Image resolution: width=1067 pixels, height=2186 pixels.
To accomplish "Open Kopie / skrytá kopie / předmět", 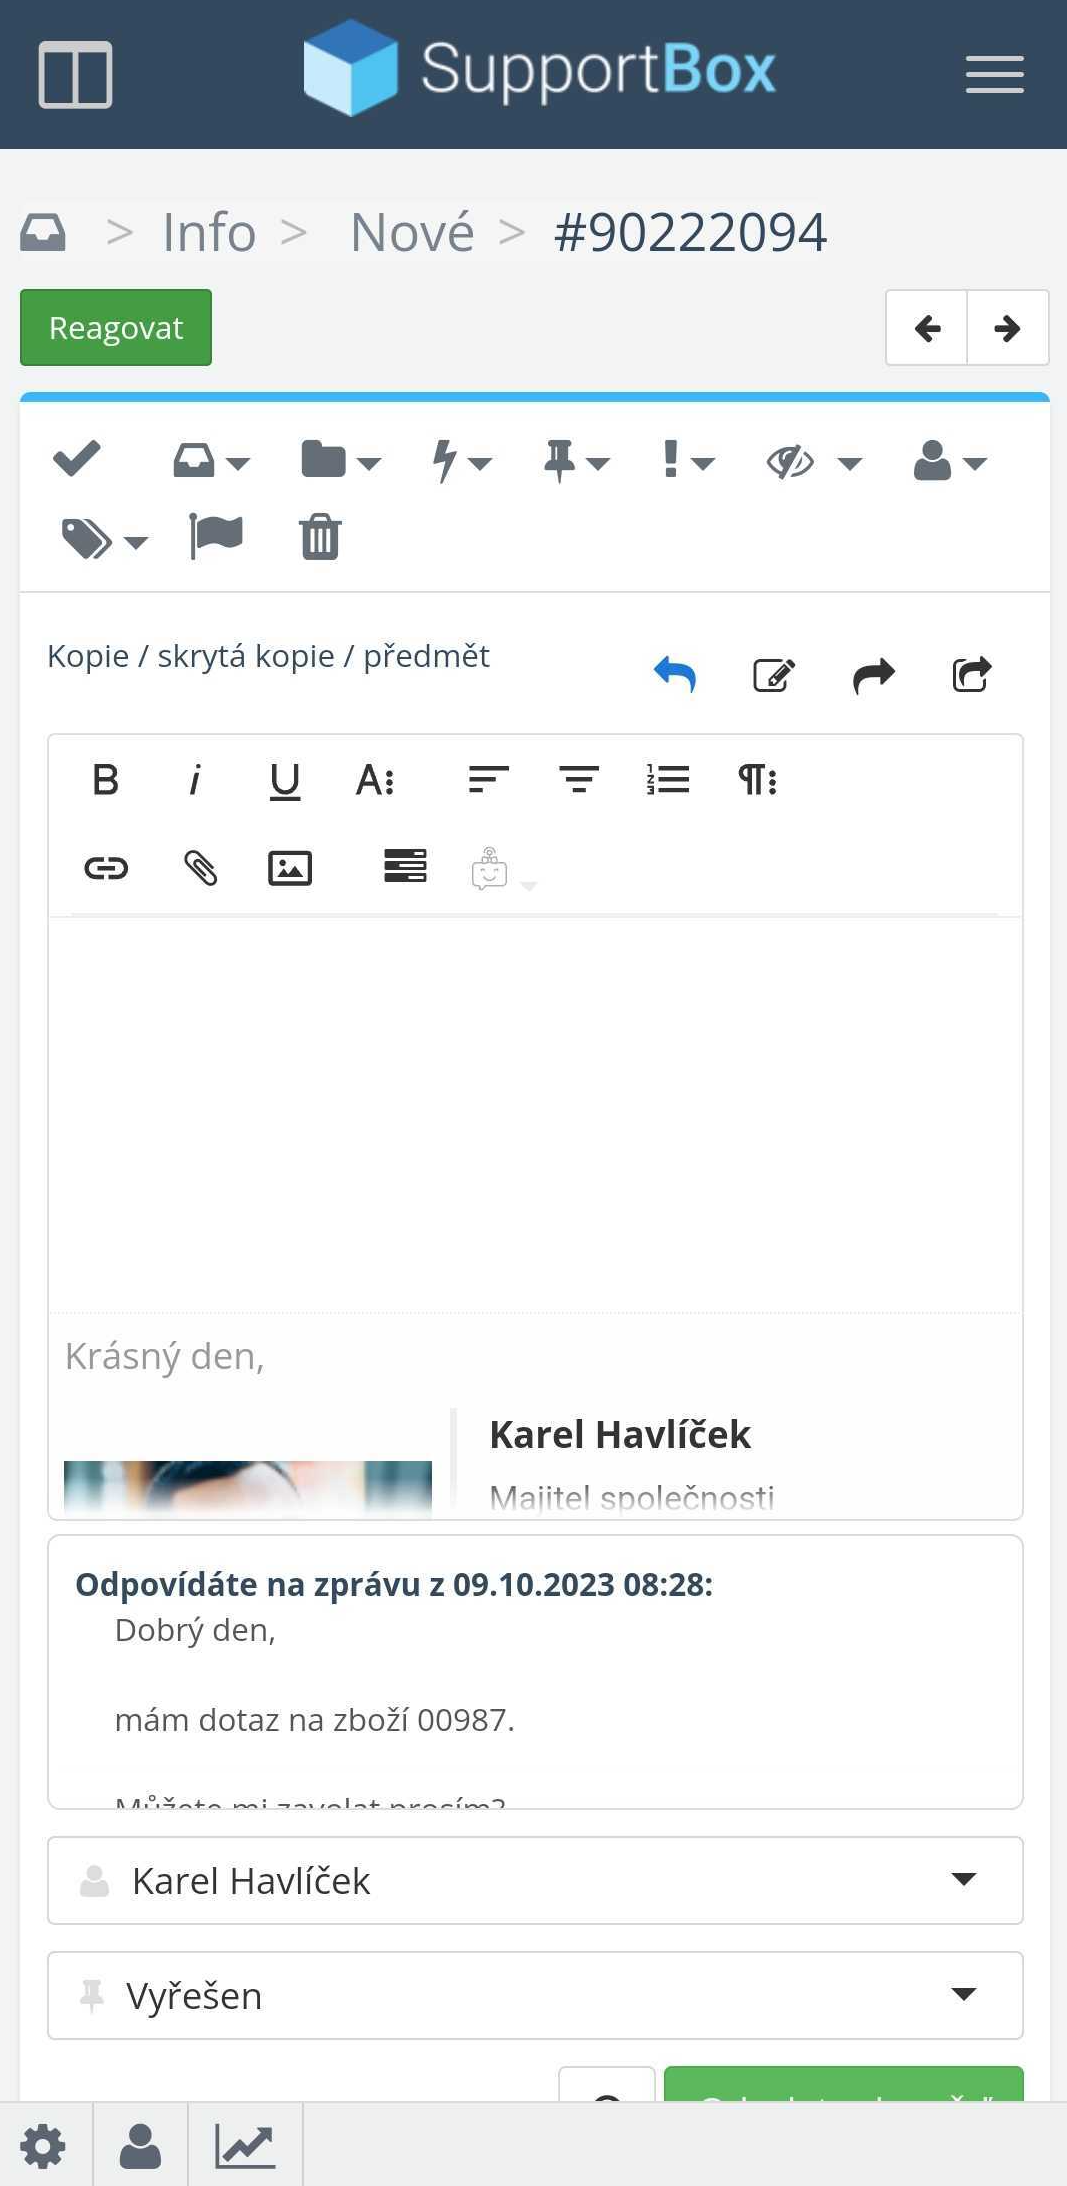I will coord(268,656).
